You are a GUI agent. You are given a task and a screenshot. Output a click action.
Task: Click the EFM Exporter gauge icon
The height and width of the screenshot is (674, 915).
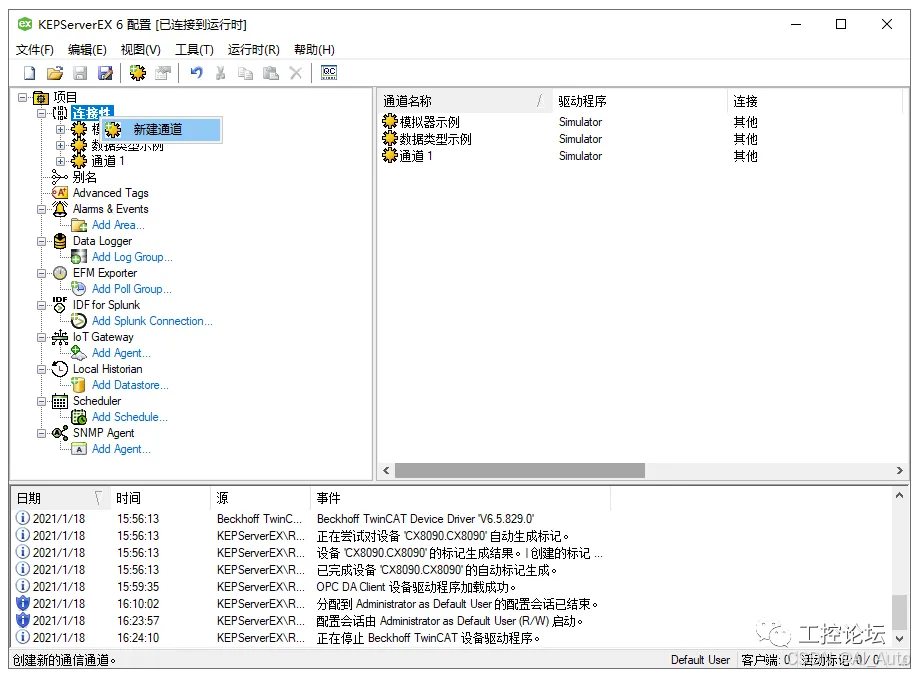pyautogui.click(x=60, y=273)
